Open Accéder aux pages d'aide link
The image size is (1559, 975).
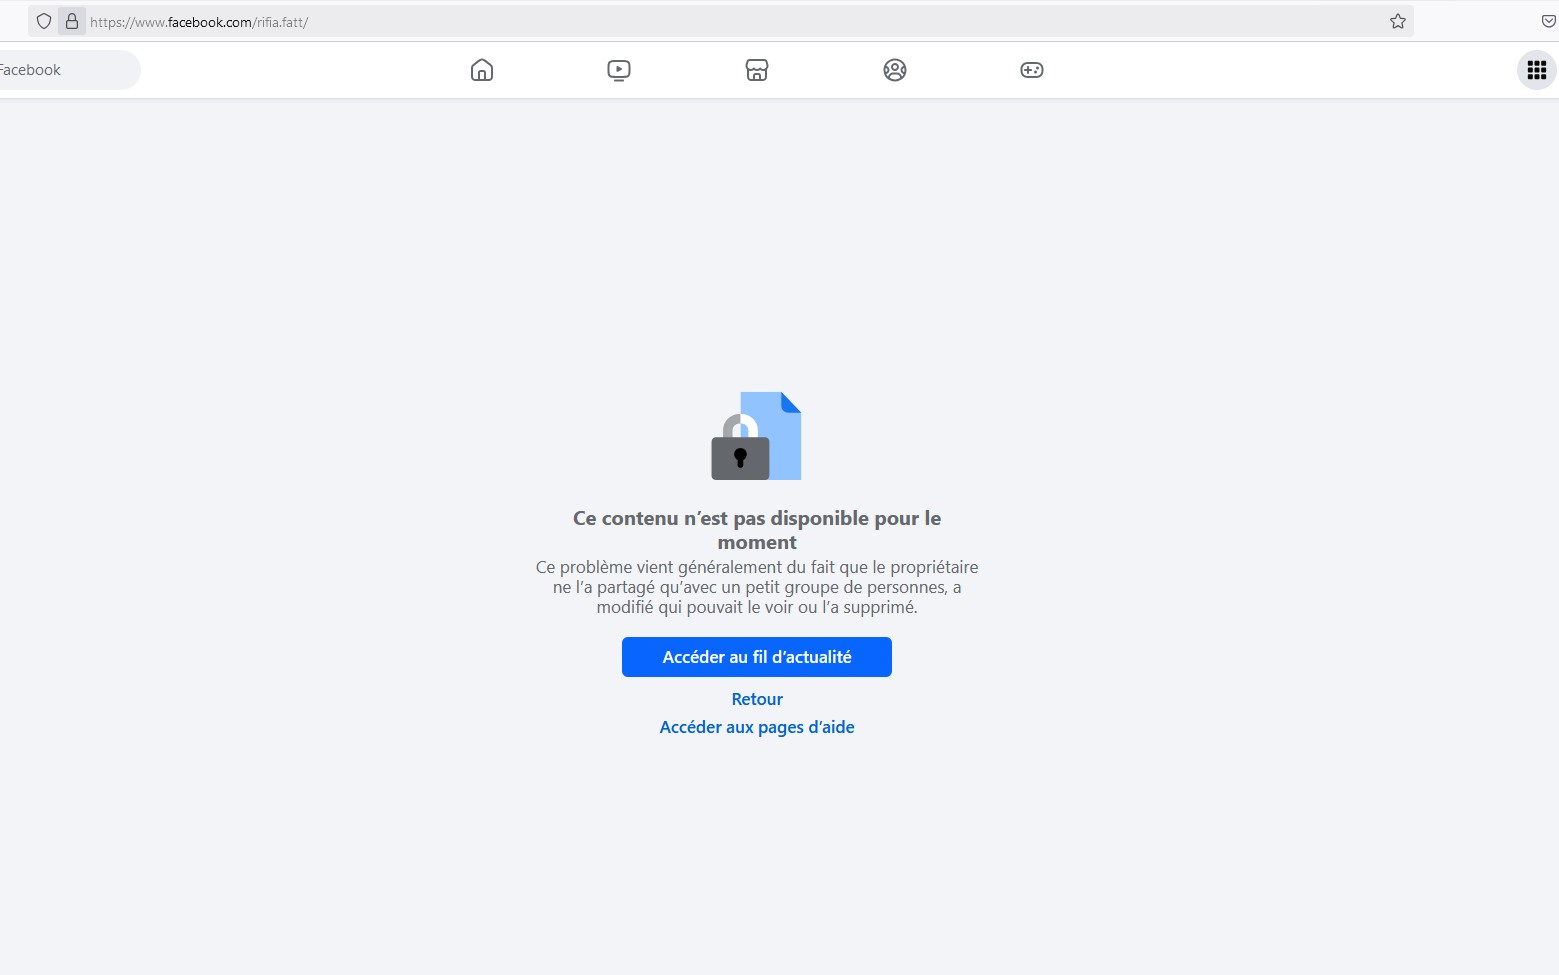(x=757, y=727)
